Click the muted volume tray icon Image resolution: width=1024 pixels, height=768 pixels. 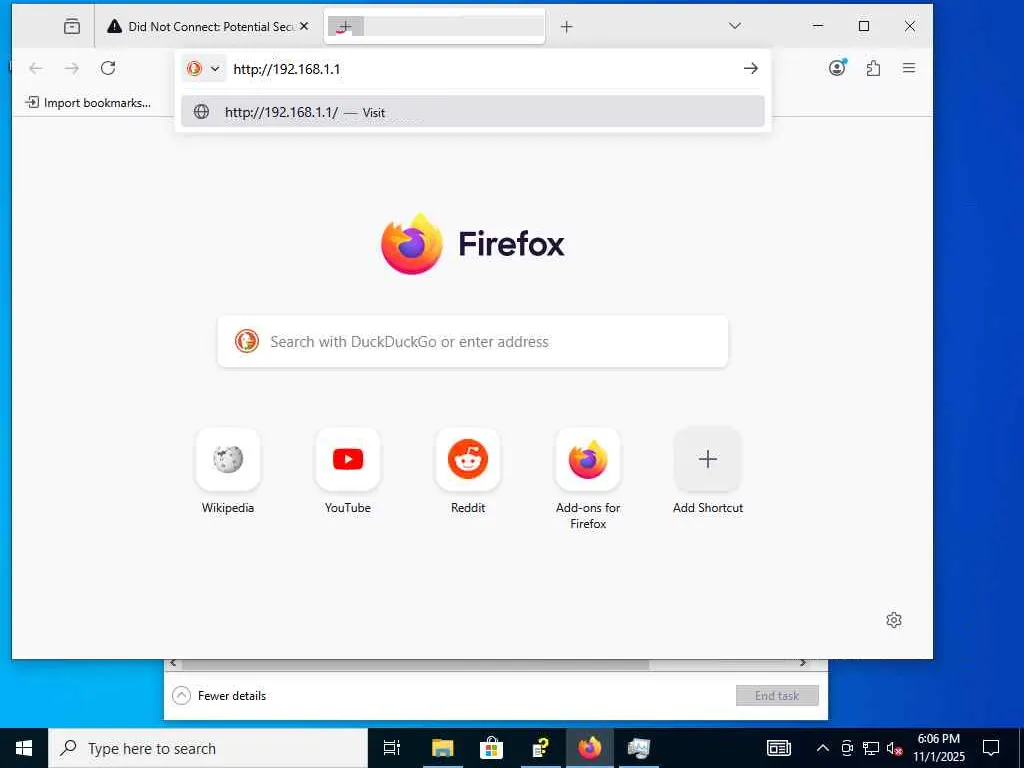(x=894, y=748)
